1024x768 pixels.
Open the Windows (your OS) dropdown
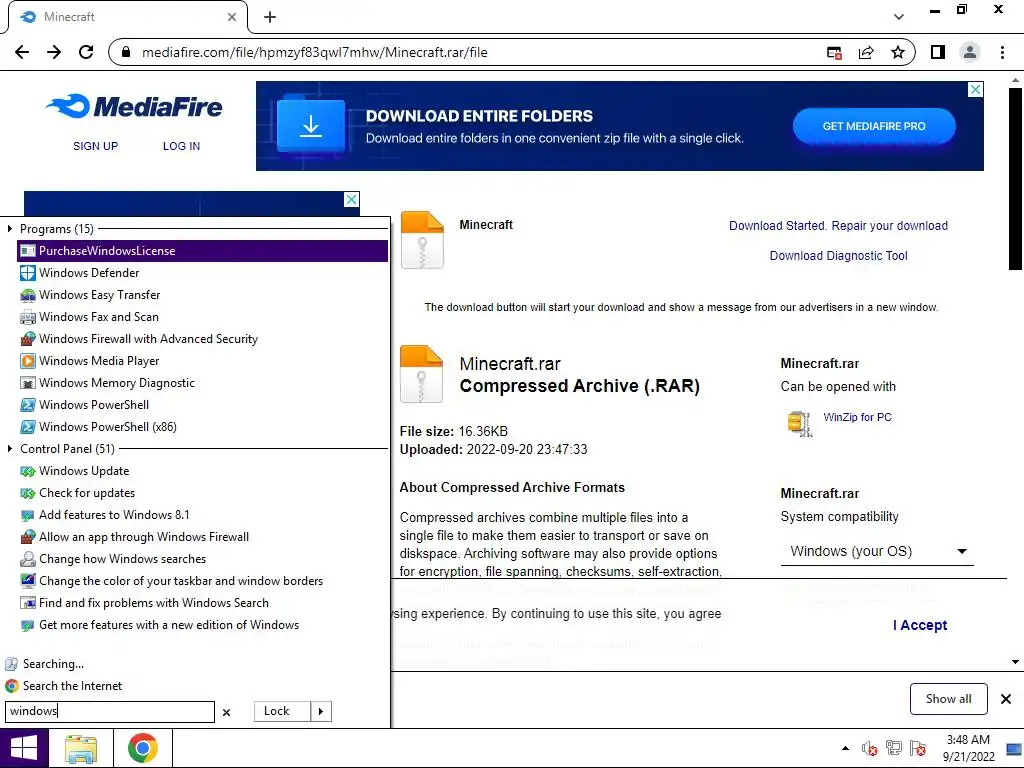coord(877,551)
